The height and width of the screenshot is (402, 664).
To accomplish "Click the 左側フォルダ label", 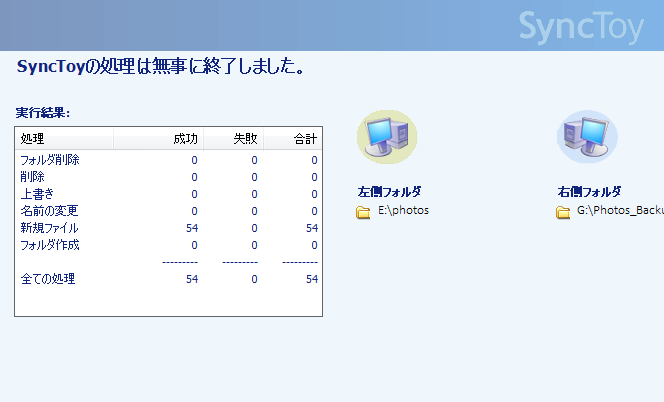I will [x=389, y=191].
